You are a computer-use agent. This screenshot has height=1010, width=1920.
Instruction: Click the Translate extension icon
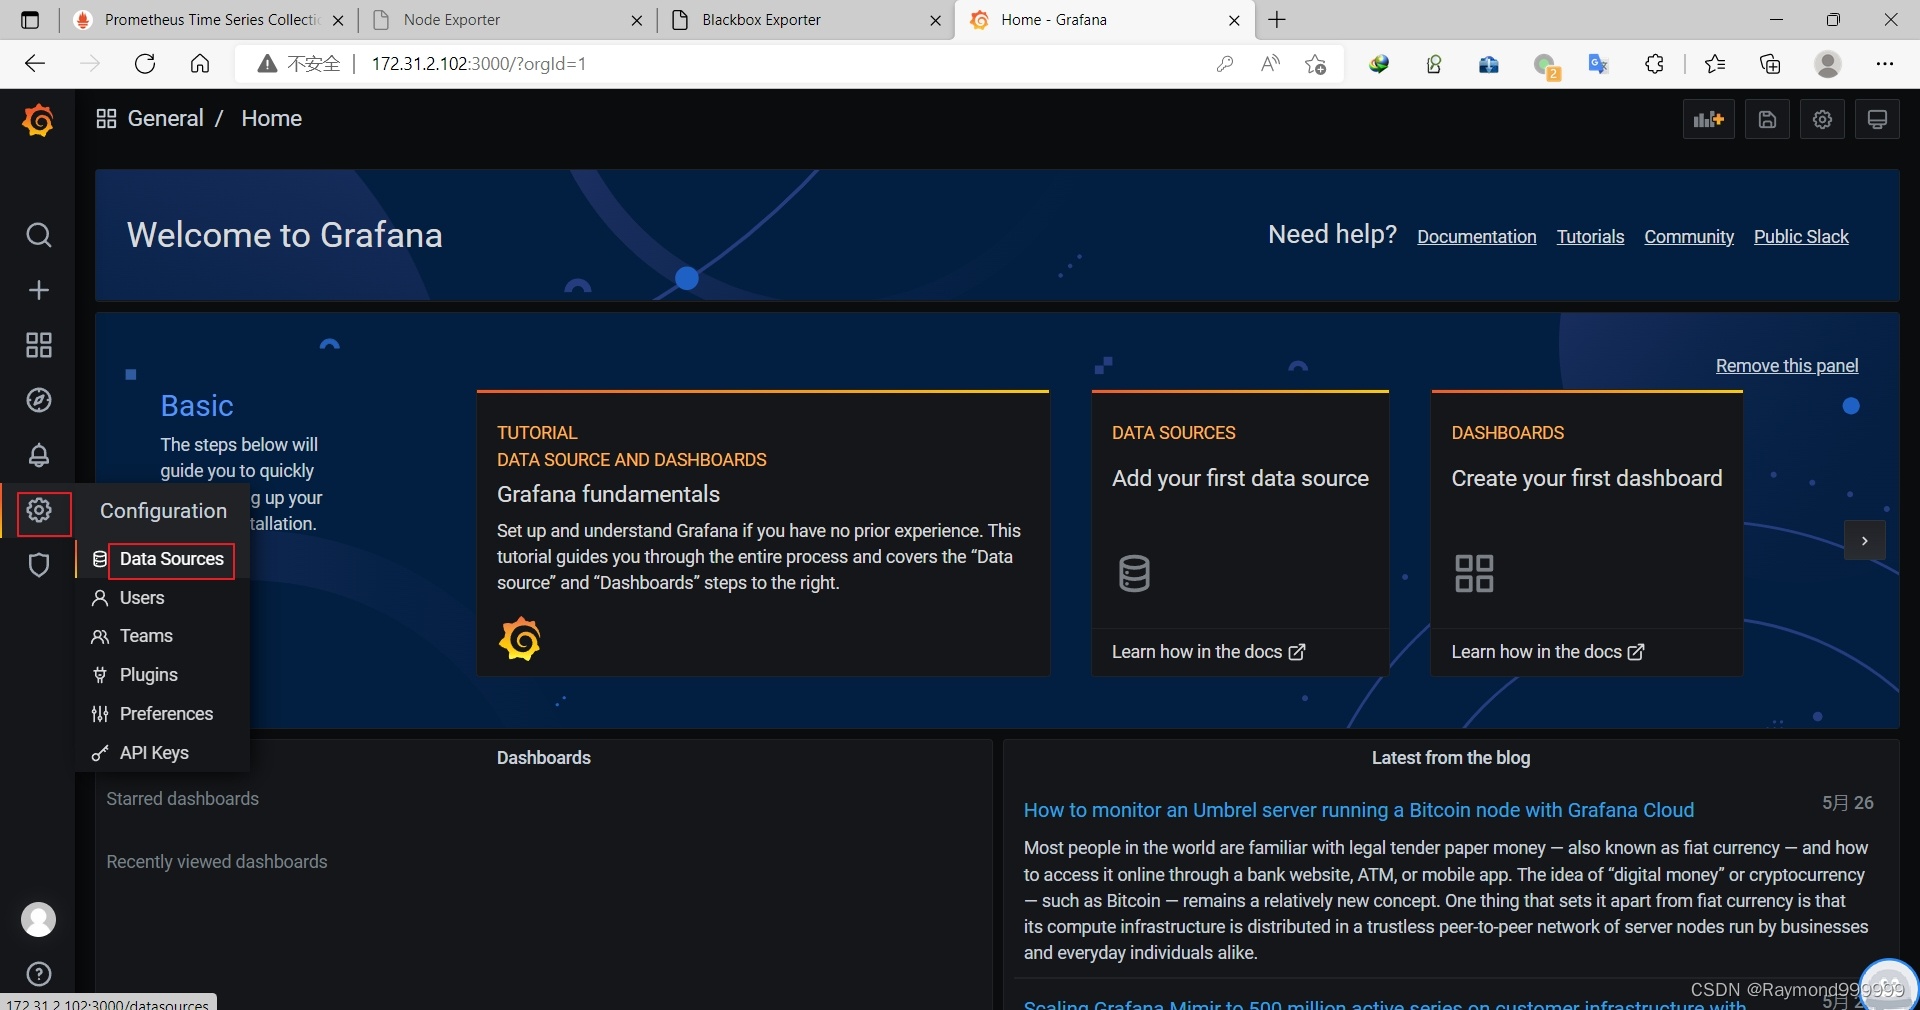pos(1598,64)
